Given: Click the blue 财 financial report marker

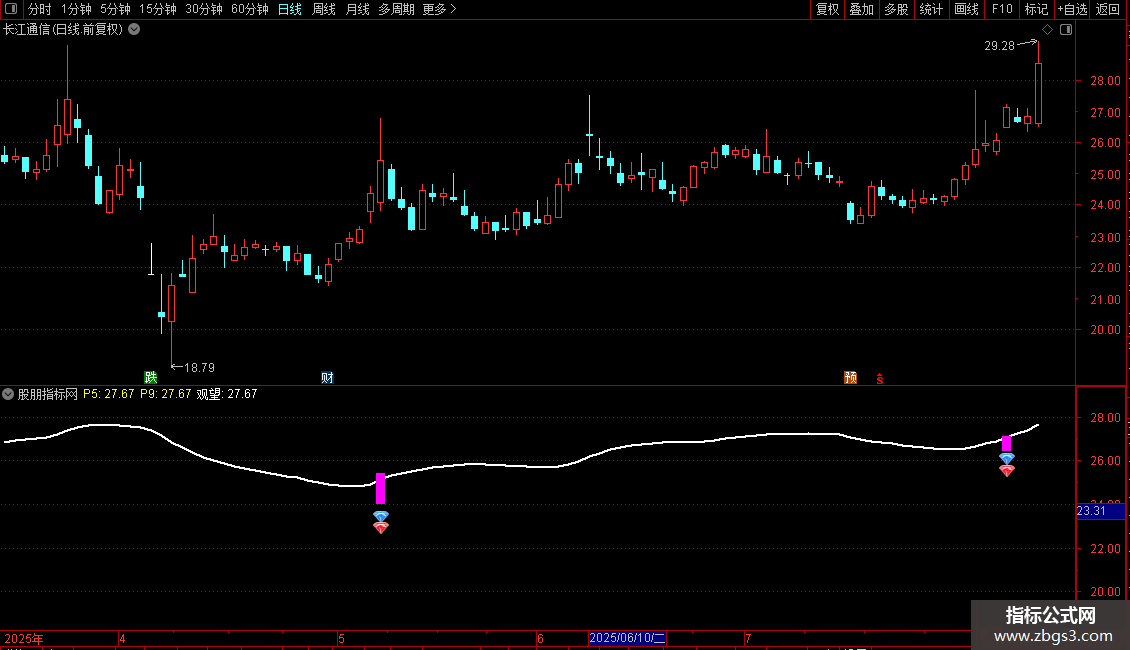Looking at the screenshot, I should (327, 378).
